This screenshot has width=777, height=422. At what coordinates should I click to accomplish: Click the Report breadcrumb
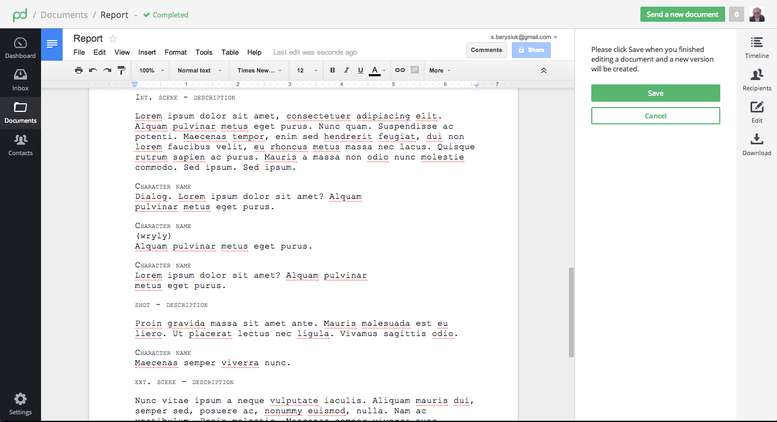point(114,15)
